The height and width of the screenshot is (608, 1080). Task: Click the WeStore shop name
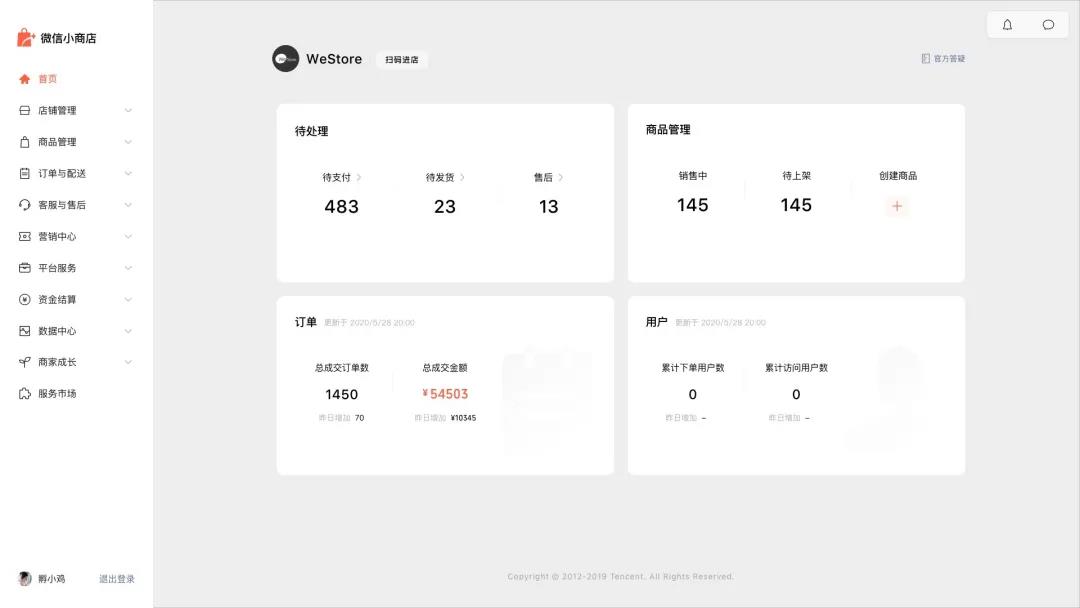click(x=334, y=59)
